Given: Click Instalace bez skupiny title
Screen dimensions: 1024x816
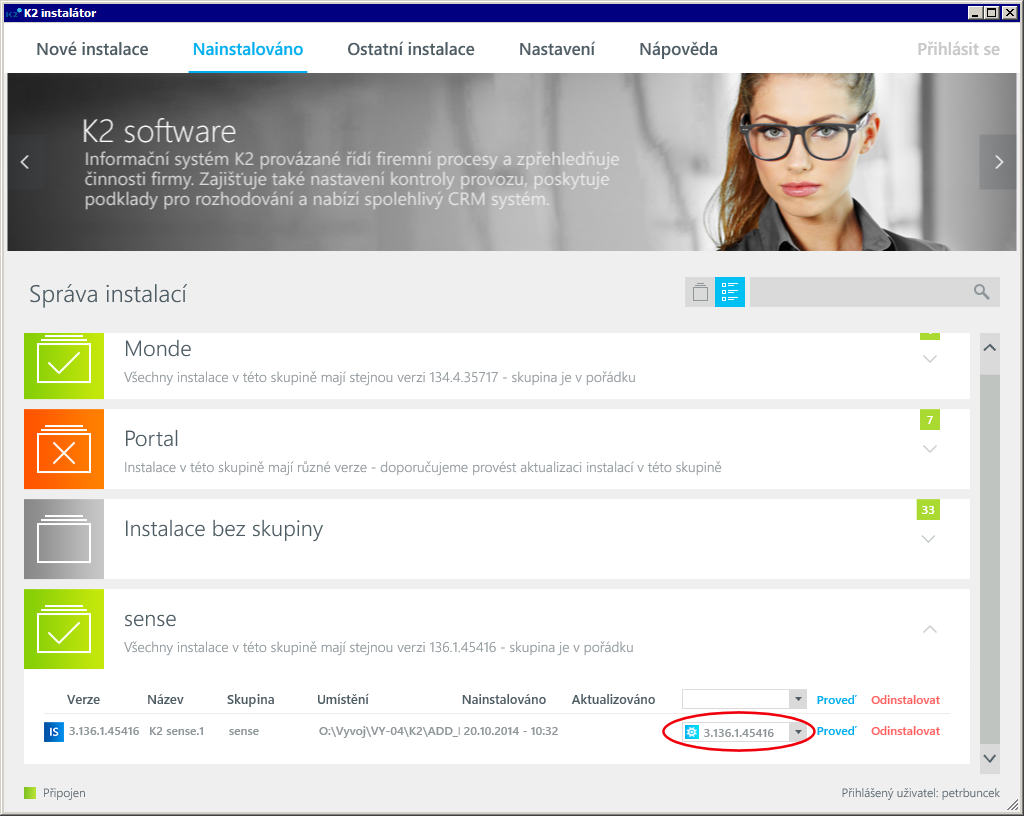Looking at the screenshot, I should point(223,529).
